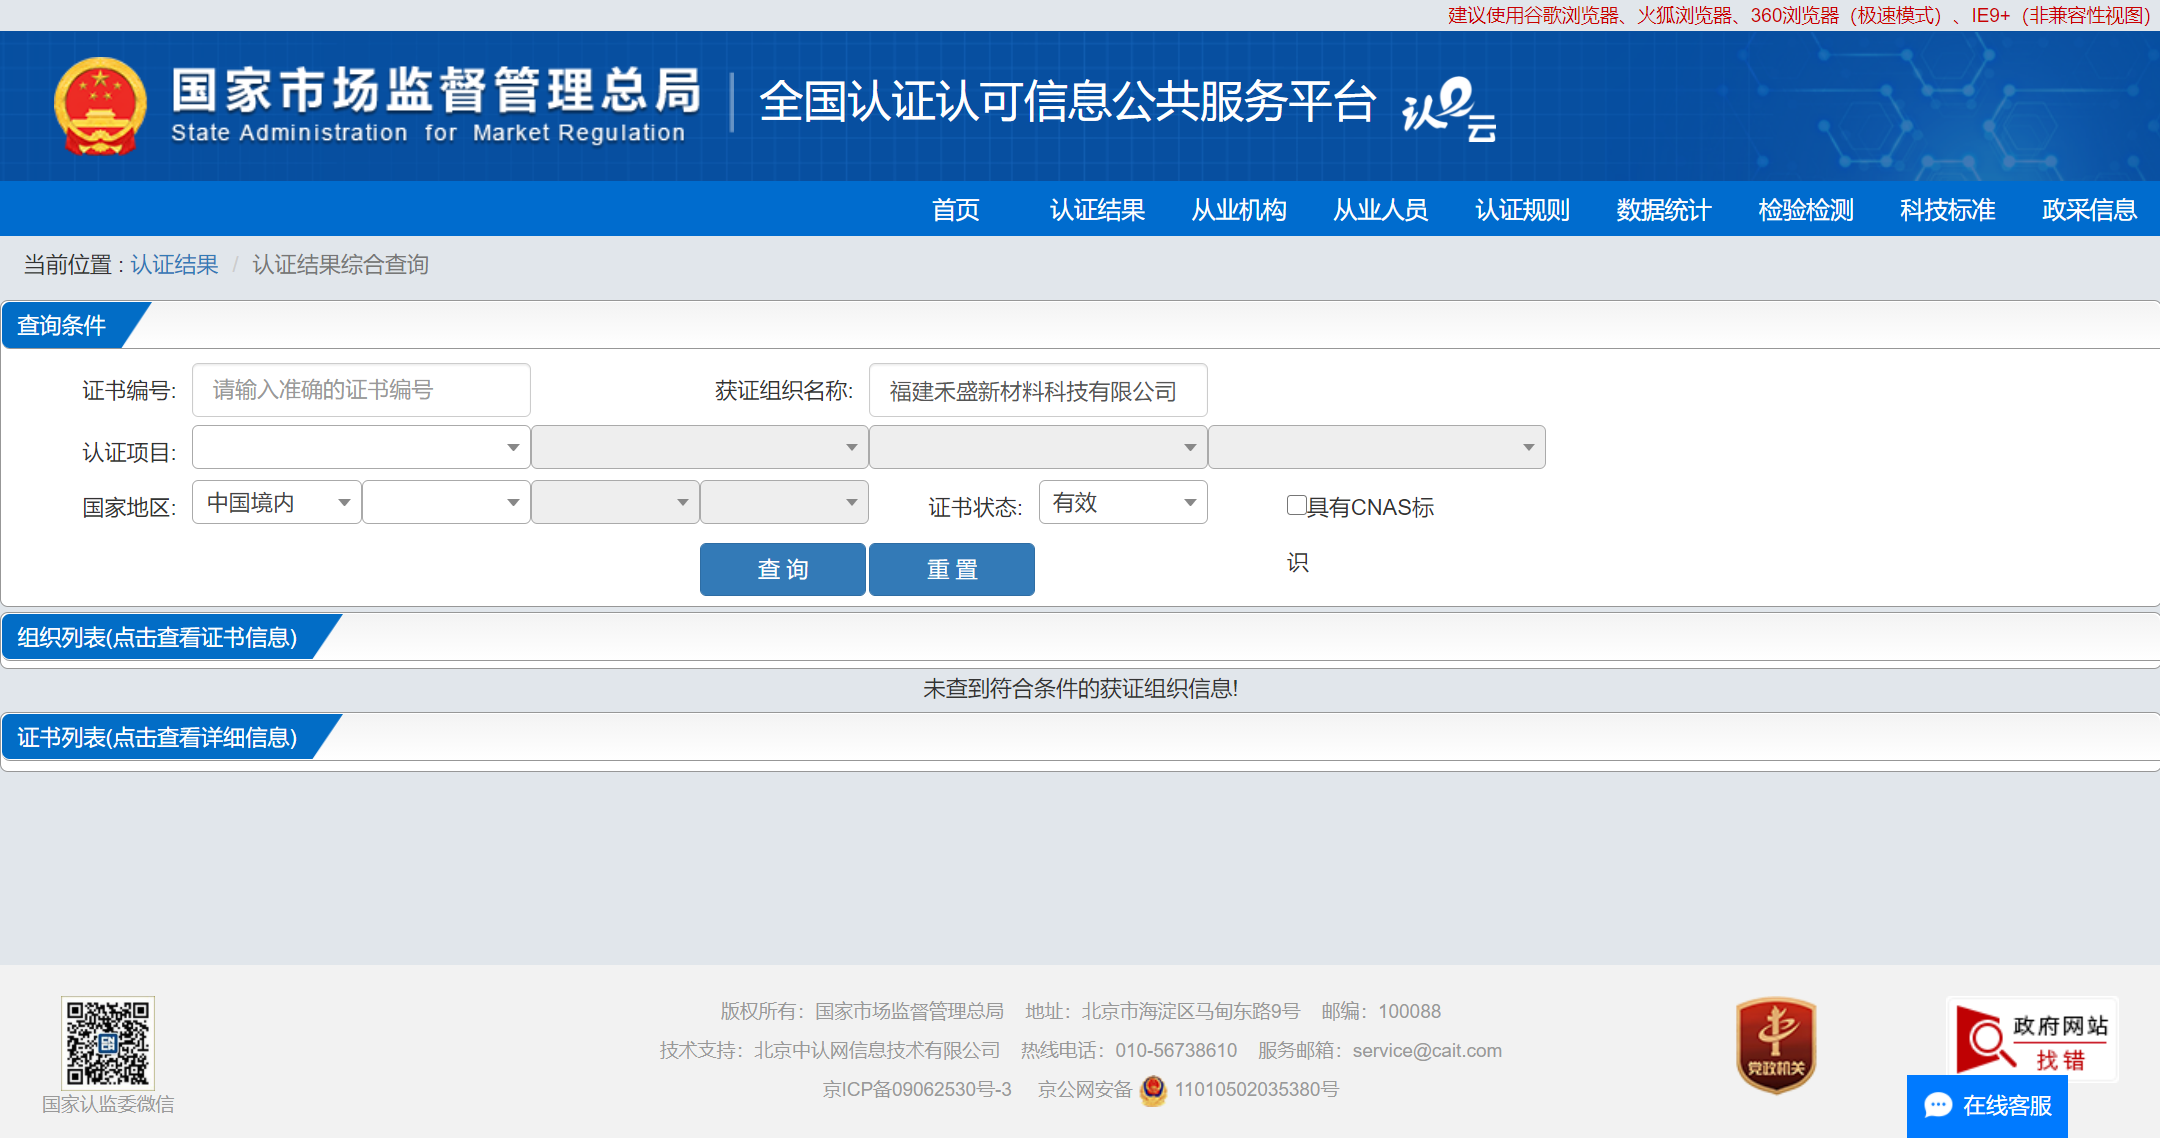Go to 首页 in navigation bar
2160x1138 pixels.
[x=955, y=210]
